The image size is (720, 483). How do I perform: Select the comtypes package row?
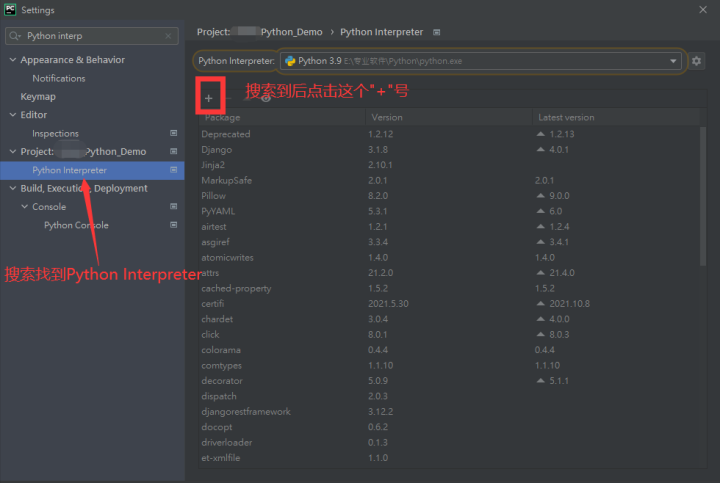(x=449, y=365)
